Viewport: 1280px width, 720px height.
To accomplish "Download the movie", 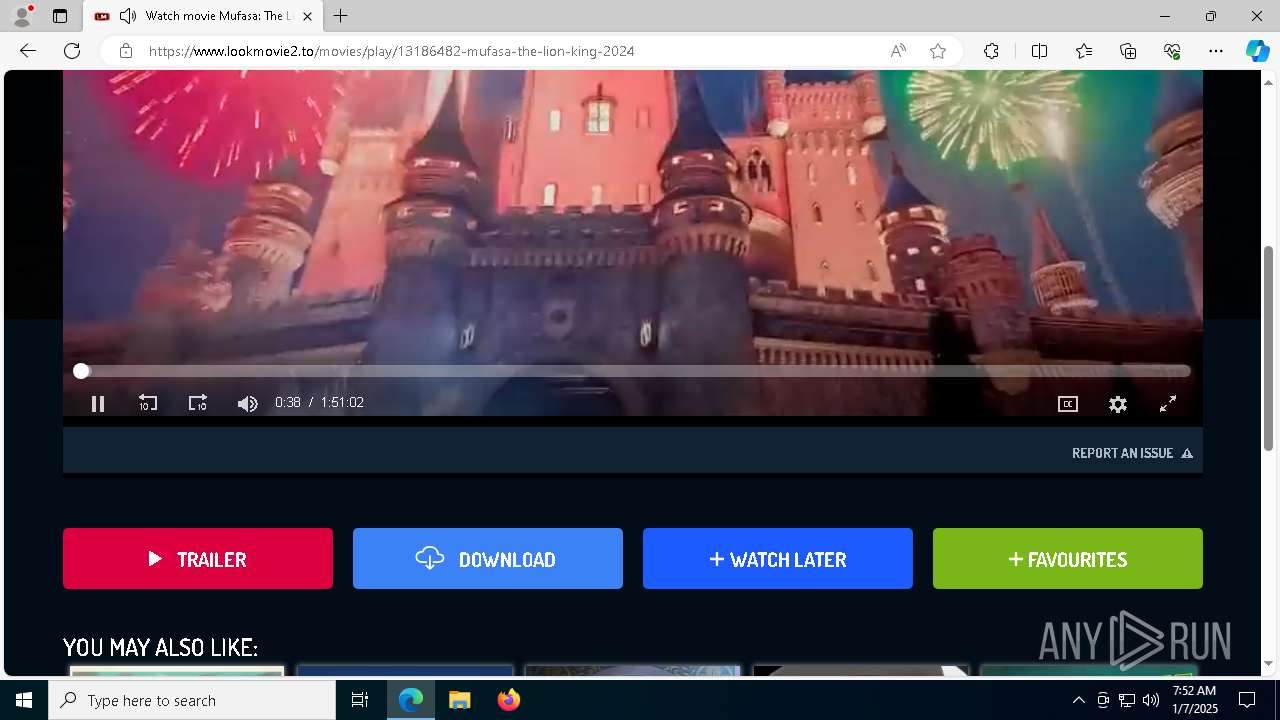I will pyautogui.click(x=488, y=559).
